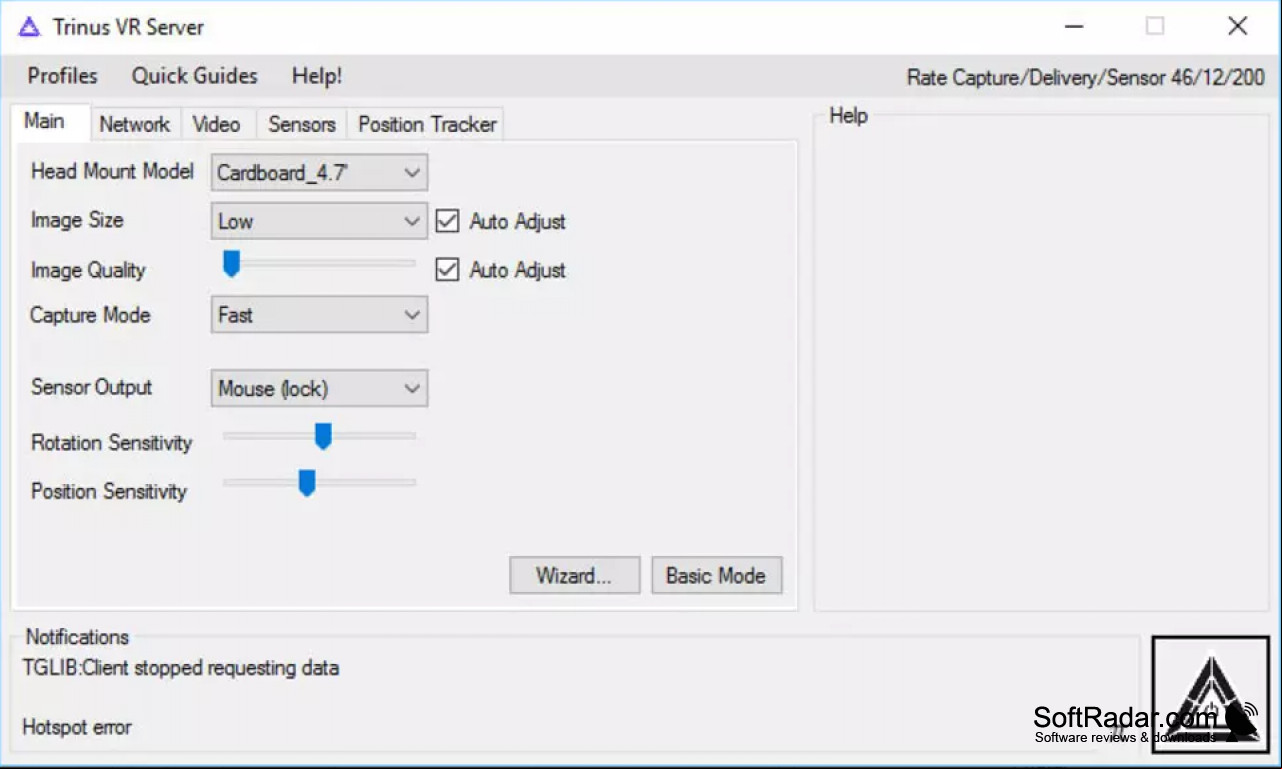
Task: Expand the Sensor Output dropdown
Action: coord(319,389)
